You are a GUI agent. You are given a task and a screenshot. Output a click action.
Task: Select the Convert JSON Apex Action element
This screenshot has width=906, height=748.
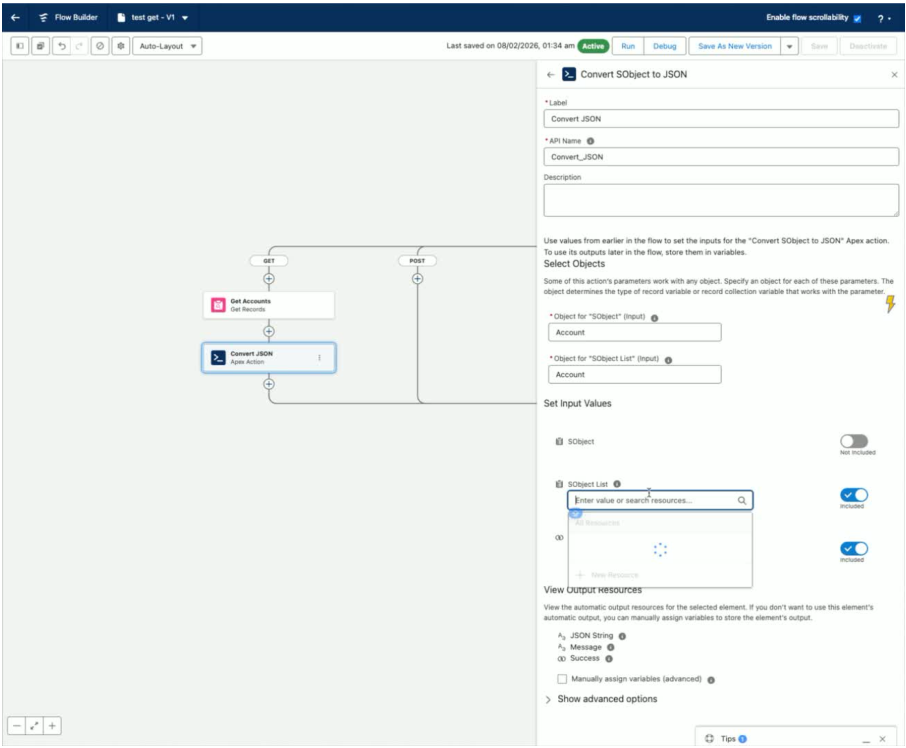point(269,358)
